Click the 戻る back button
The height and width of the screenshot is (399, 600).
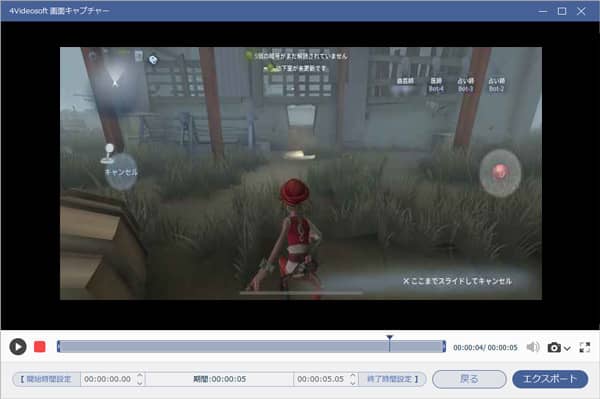(469, 379)
